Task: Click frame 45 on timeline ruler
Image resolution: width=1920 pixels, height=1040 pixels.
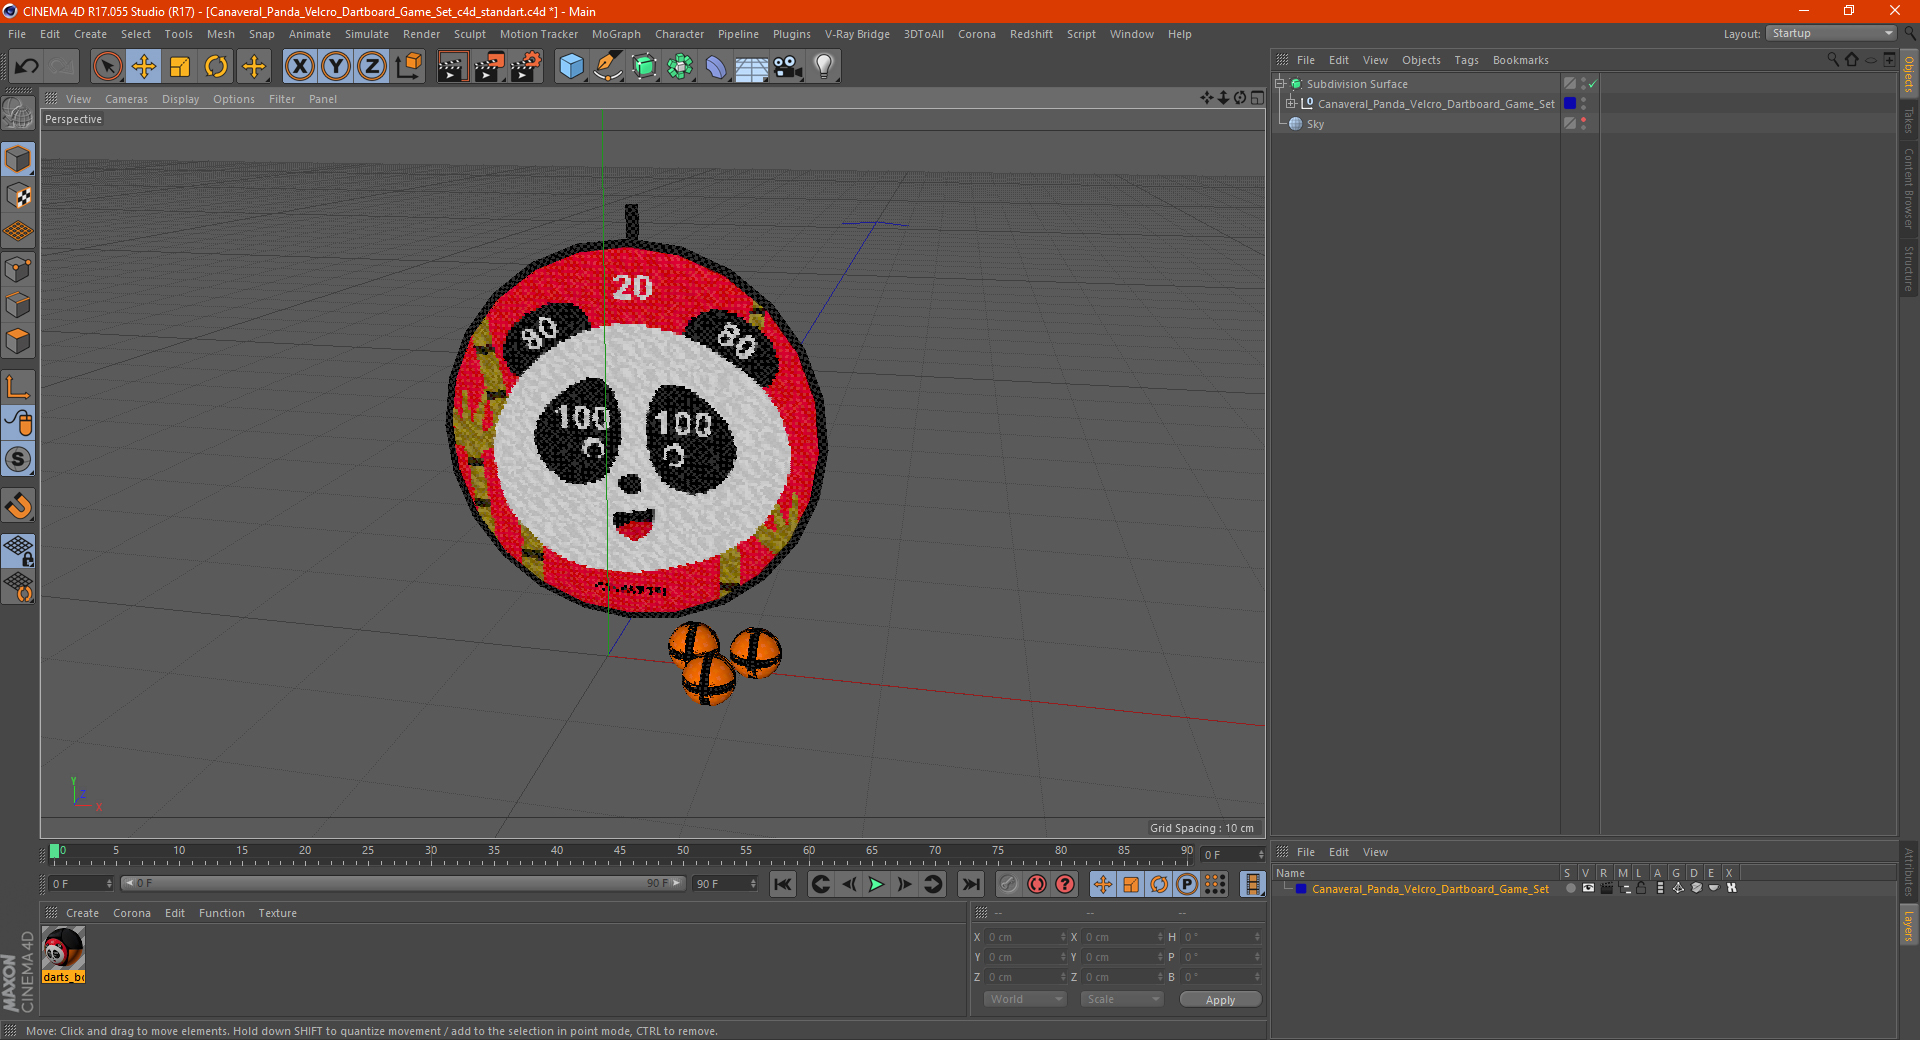Action: 620,853
